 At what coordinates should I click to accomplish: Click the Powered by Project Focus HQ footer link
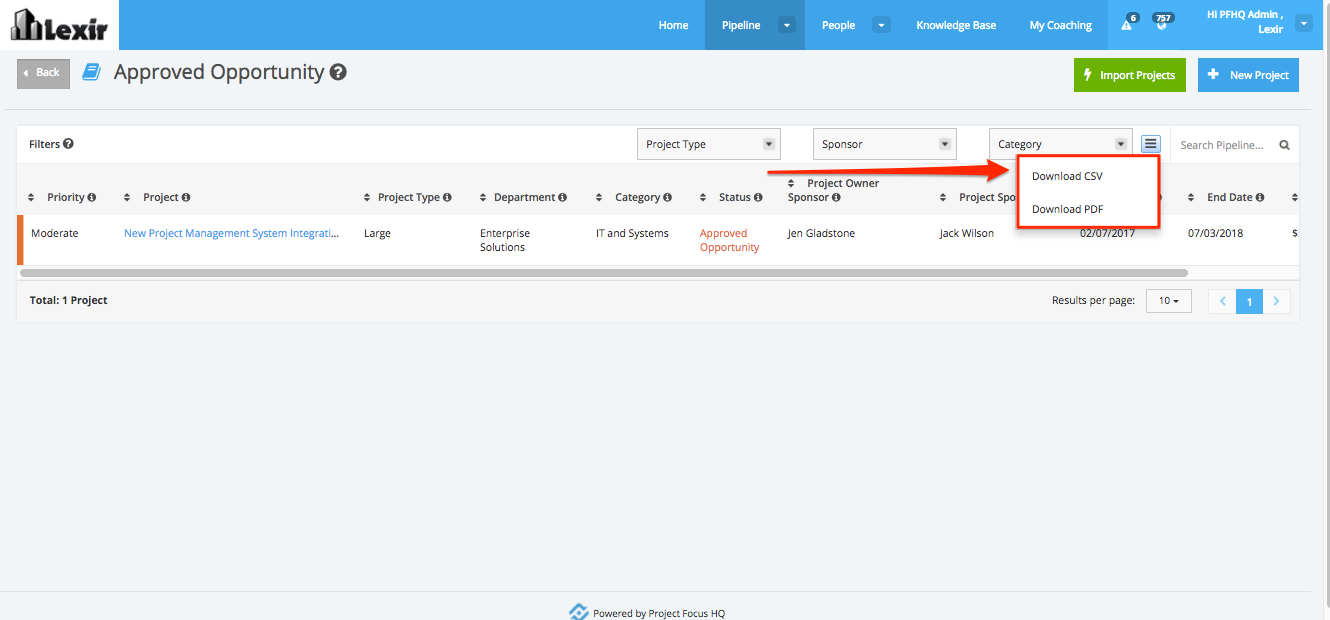647,612
